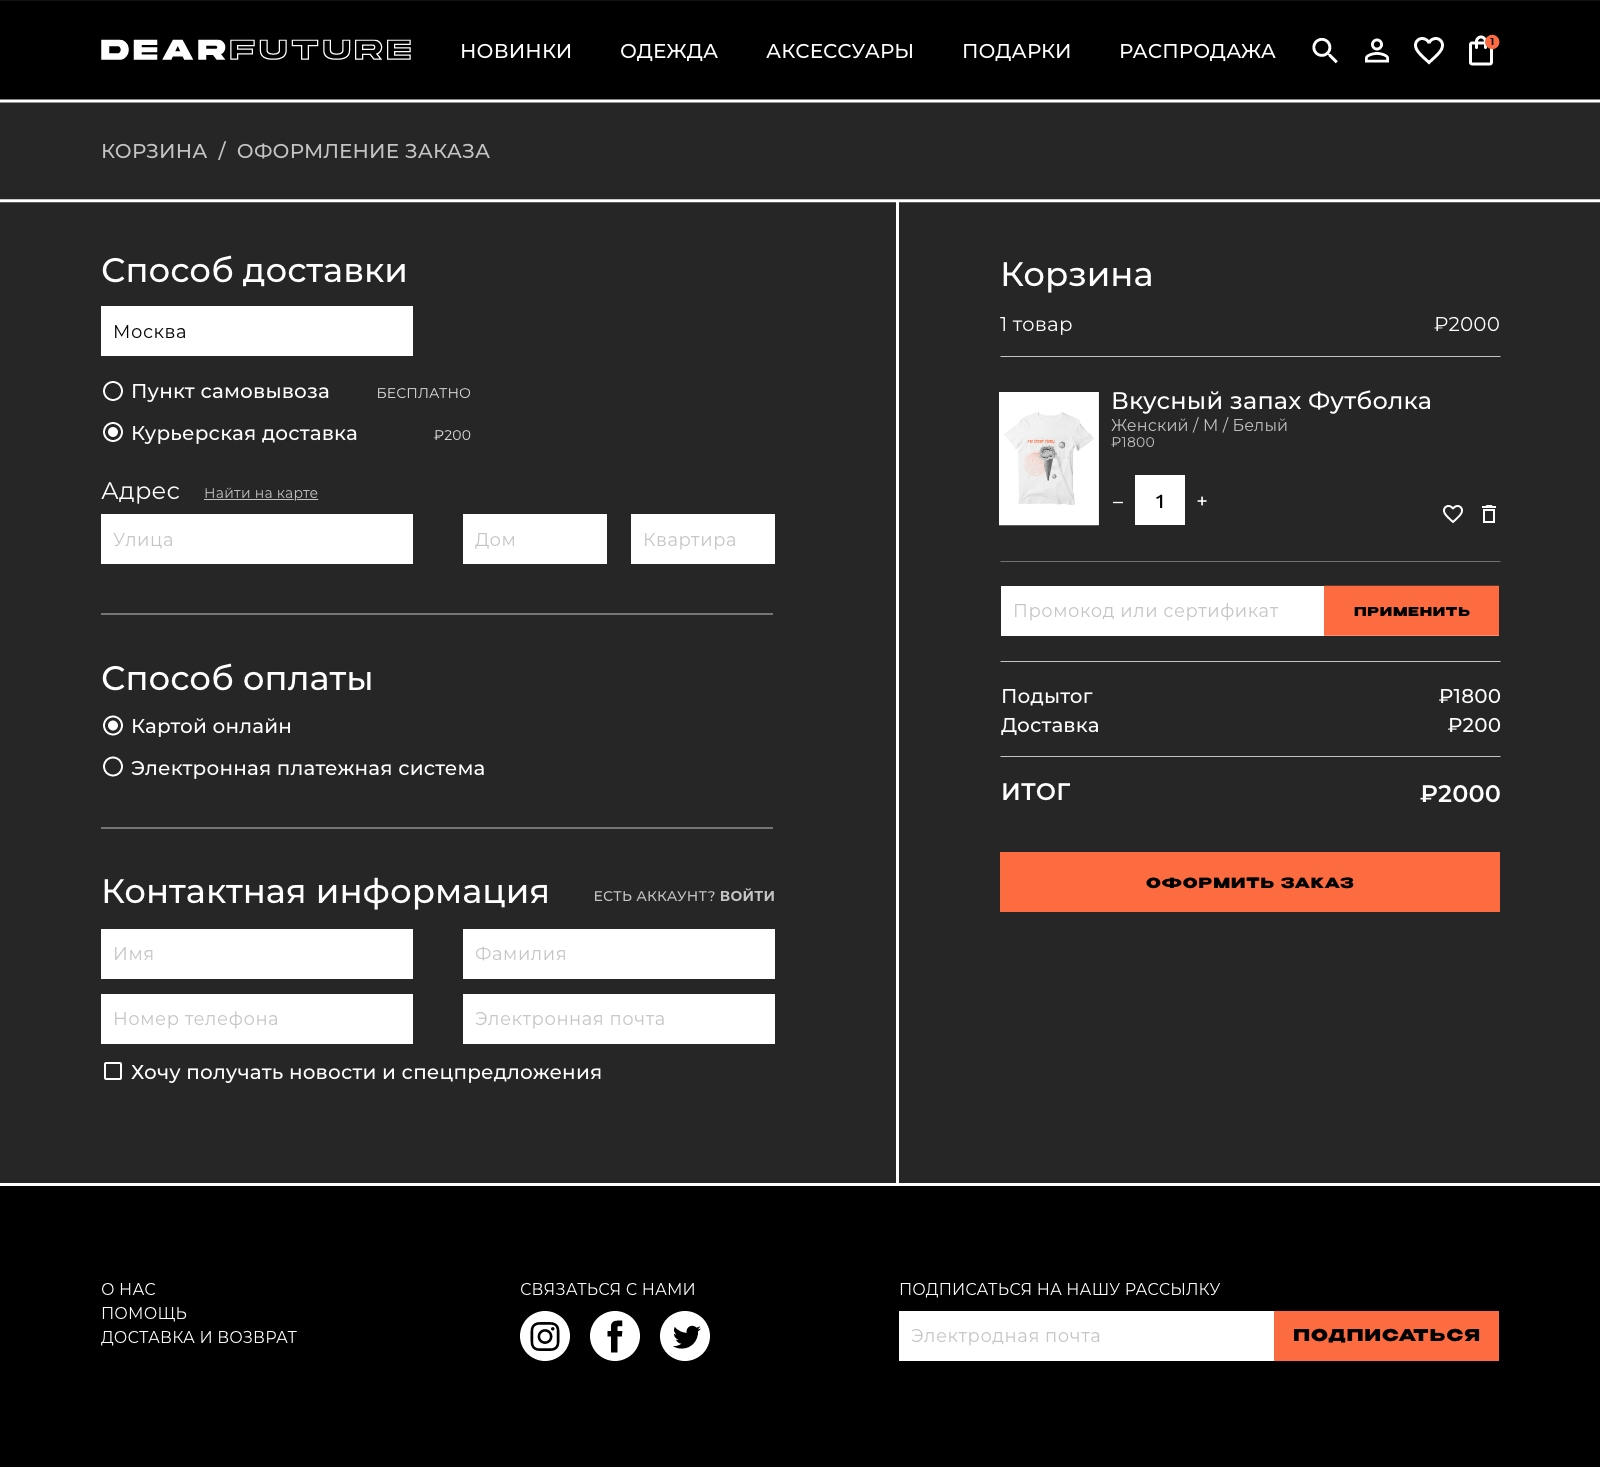Open the АКСЕССУАРЫ menu item
Screen dimensions: 1600x1468
[840, 51]
